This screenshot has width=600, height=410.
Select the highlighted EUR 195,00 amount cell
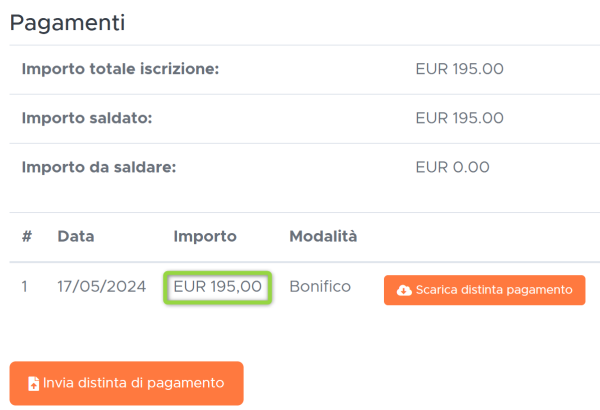click(x=218, y=288)
